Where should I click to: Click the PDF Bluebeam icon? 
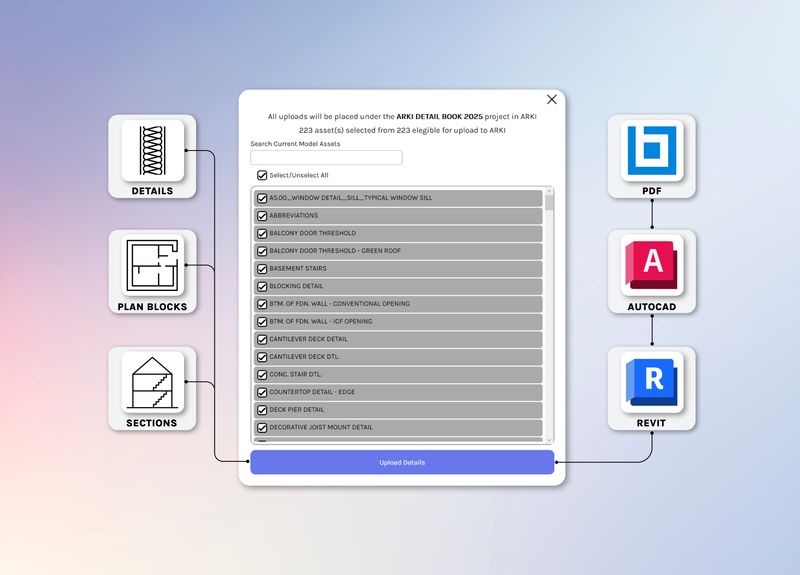[x=652, y=150]
